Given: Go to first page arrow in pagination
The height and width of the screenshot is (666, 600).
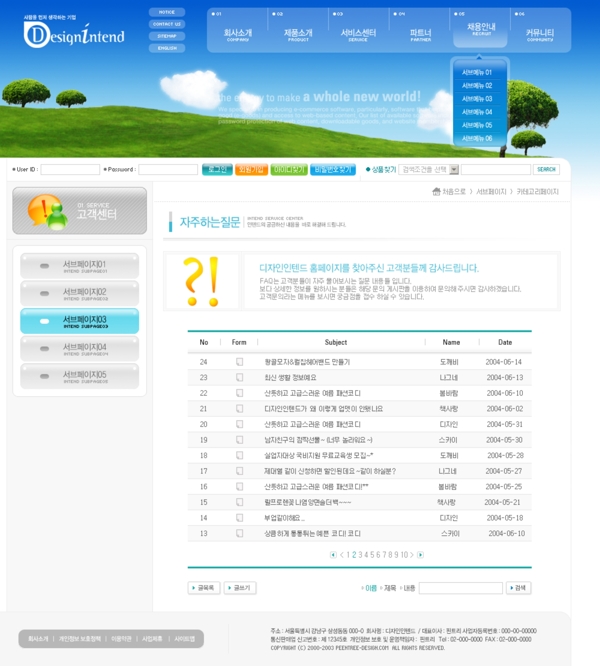Looking at the screenshot, I should tap(333, 555).
